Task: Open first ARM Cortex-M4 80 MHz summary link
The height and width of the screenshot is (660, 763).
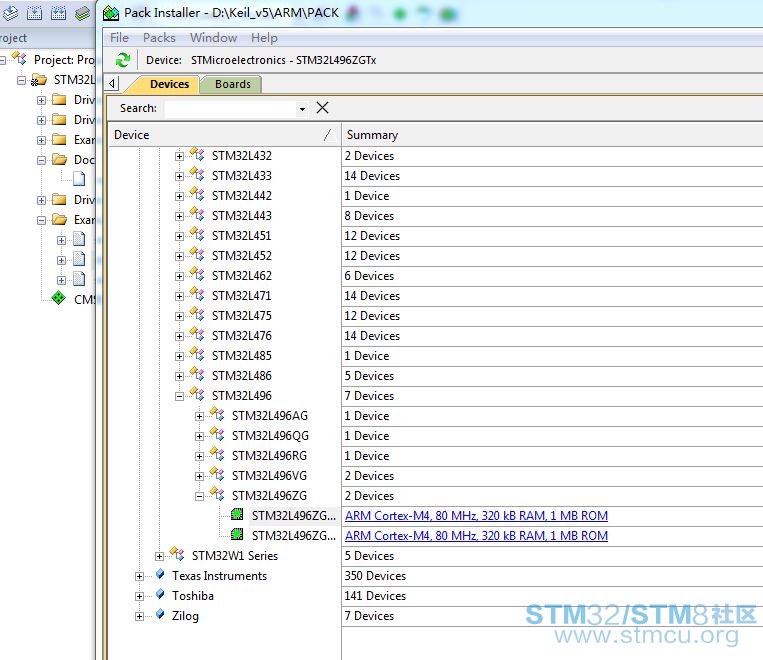Action: click(476, 515)
